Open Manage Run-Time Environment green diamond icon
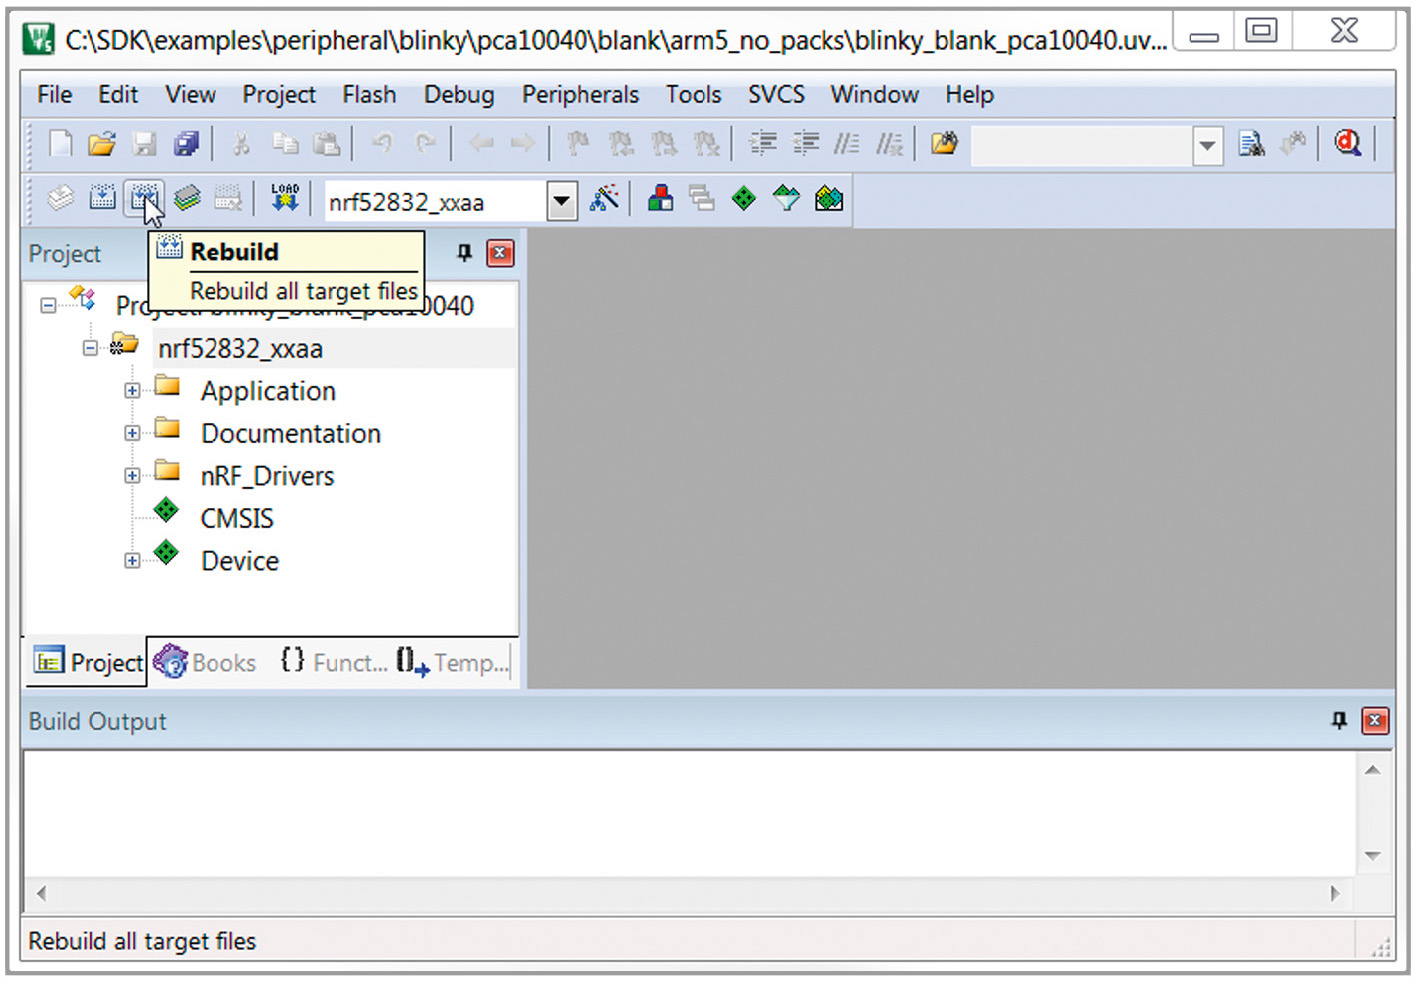The width and height of the screenshot is (1415, 982). click(x=744, y=198)
